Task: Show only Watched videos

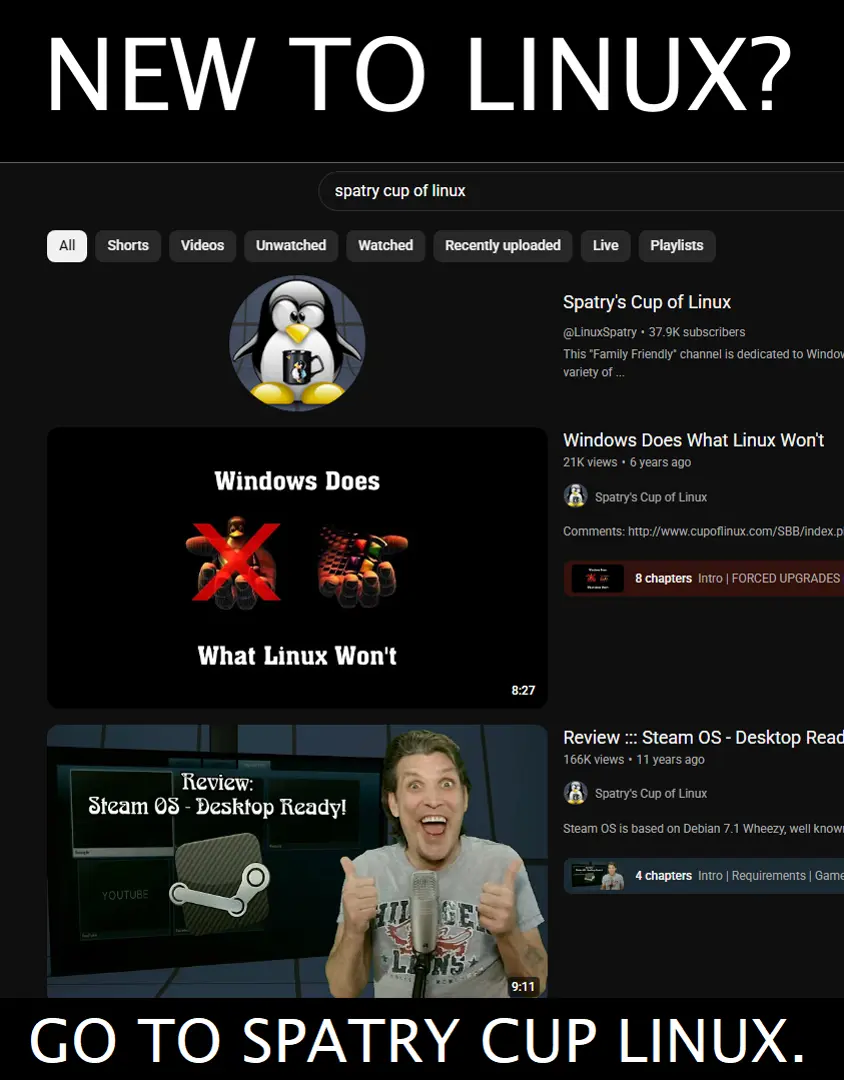Action: (x=385, y=246)
